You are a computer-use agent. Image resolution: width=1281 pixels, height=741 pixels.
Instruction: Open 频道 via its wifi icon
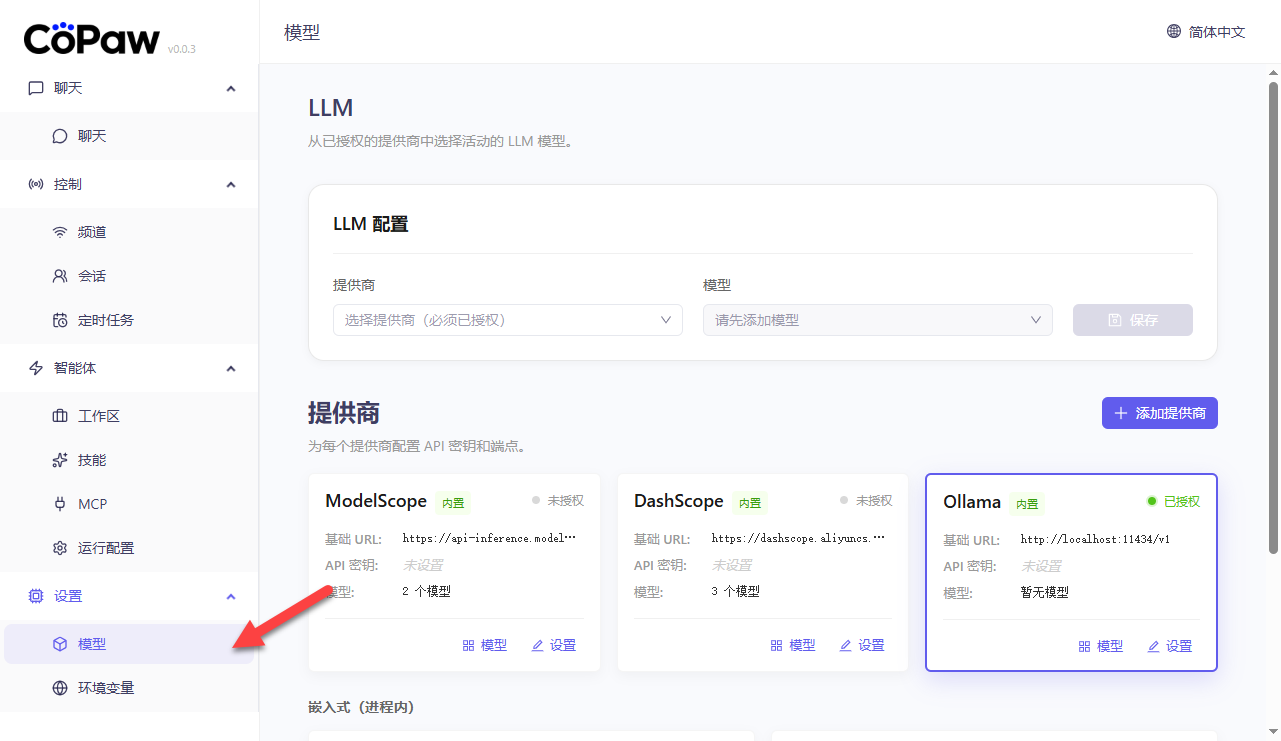coord(60,232)
